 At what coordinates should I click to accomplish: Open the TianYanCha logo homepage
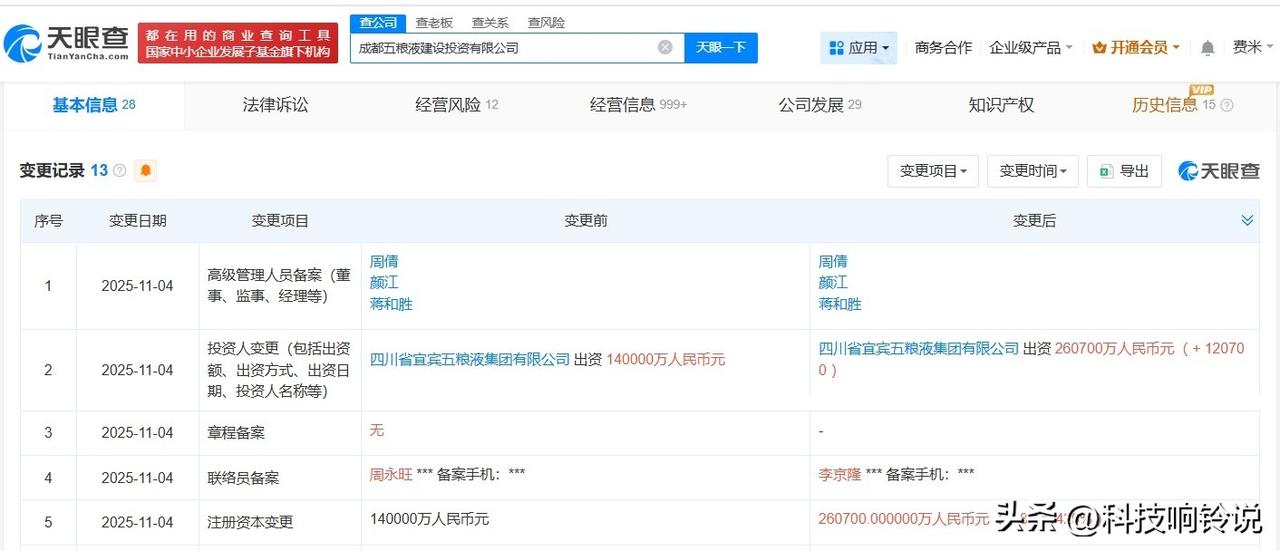66,41
